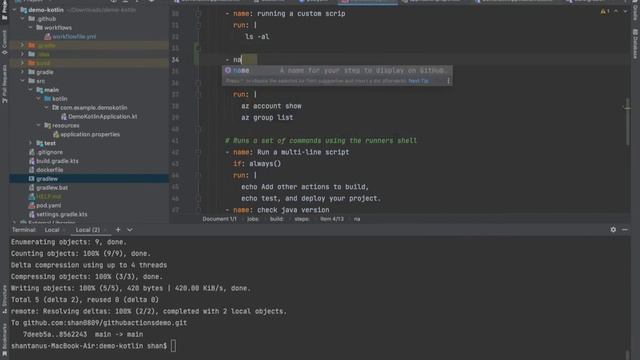Viewport: 640px width, 360px height.
Task: Click the application.properties file icon
Action: click(x=56, y=134)
